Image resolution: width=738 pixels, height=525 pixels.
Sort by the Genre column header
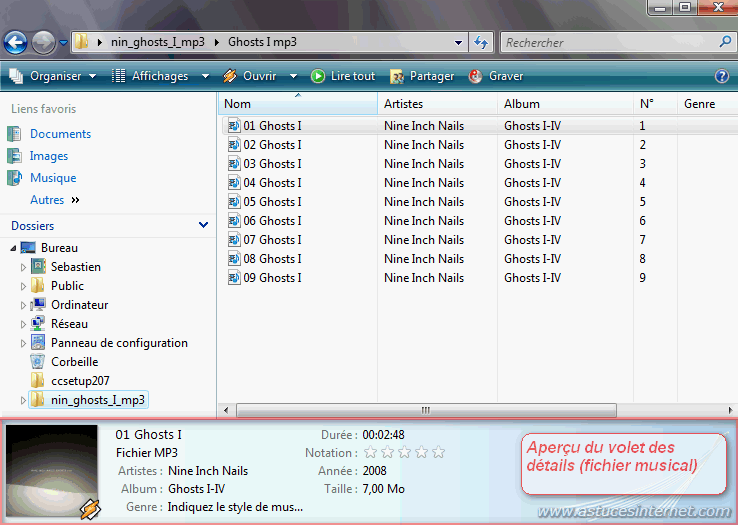(x=707, y=104)
